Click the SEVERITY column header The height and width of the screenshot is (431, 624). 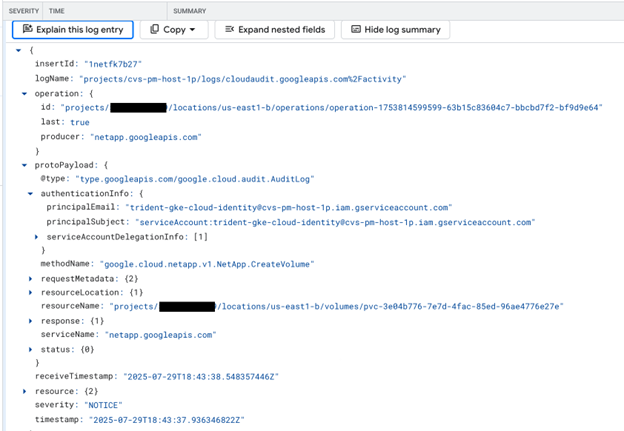point(23,10)
